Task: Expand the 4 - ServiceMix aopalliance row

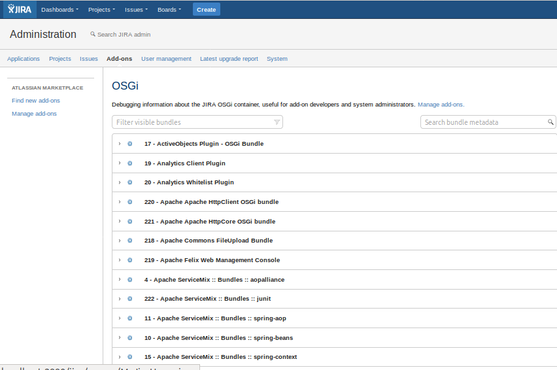Action: [x=120, y=279]
